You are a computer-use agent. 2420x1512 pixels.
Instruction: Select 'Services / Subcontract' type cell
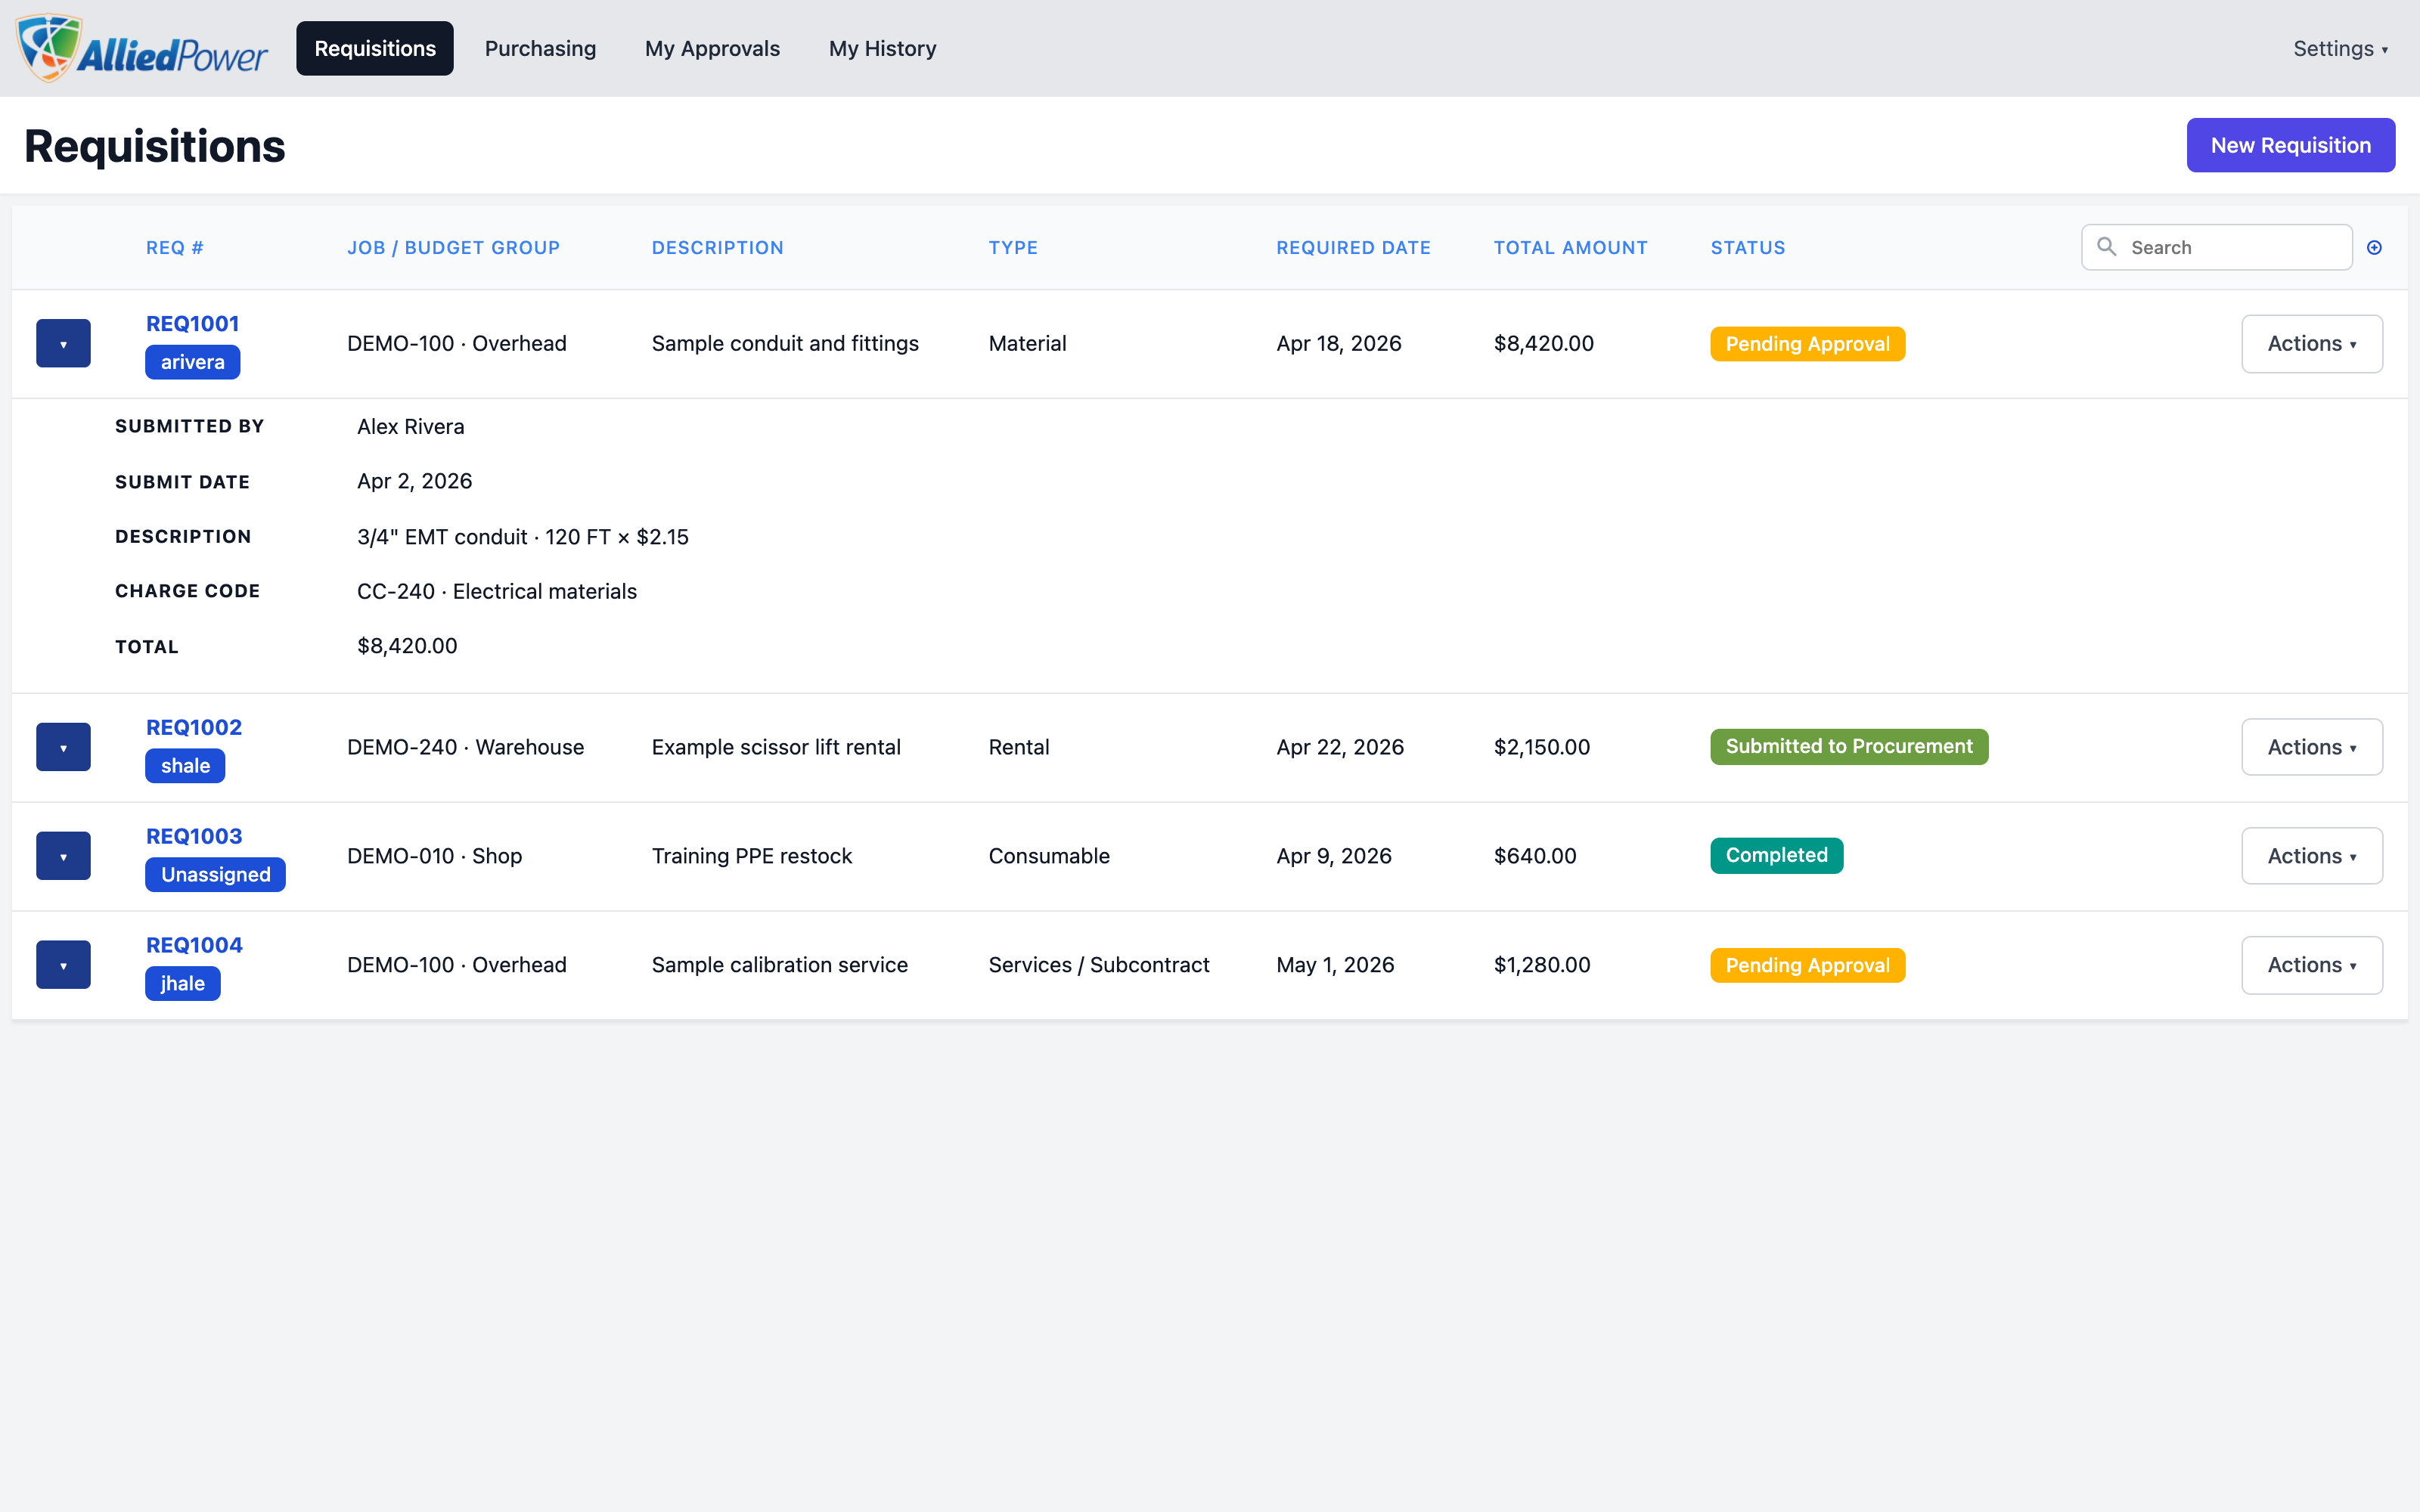point(1099,965)
